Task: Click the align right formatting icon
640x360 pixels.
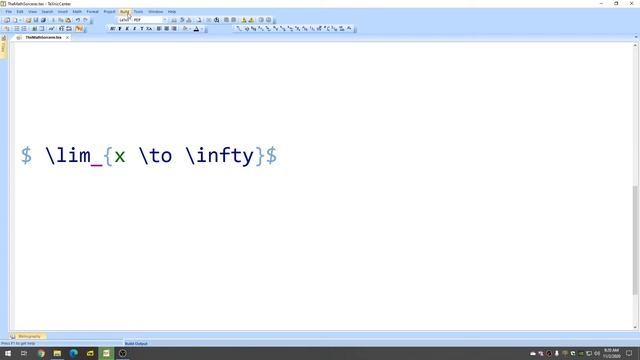Action: [x=174, y=29]
